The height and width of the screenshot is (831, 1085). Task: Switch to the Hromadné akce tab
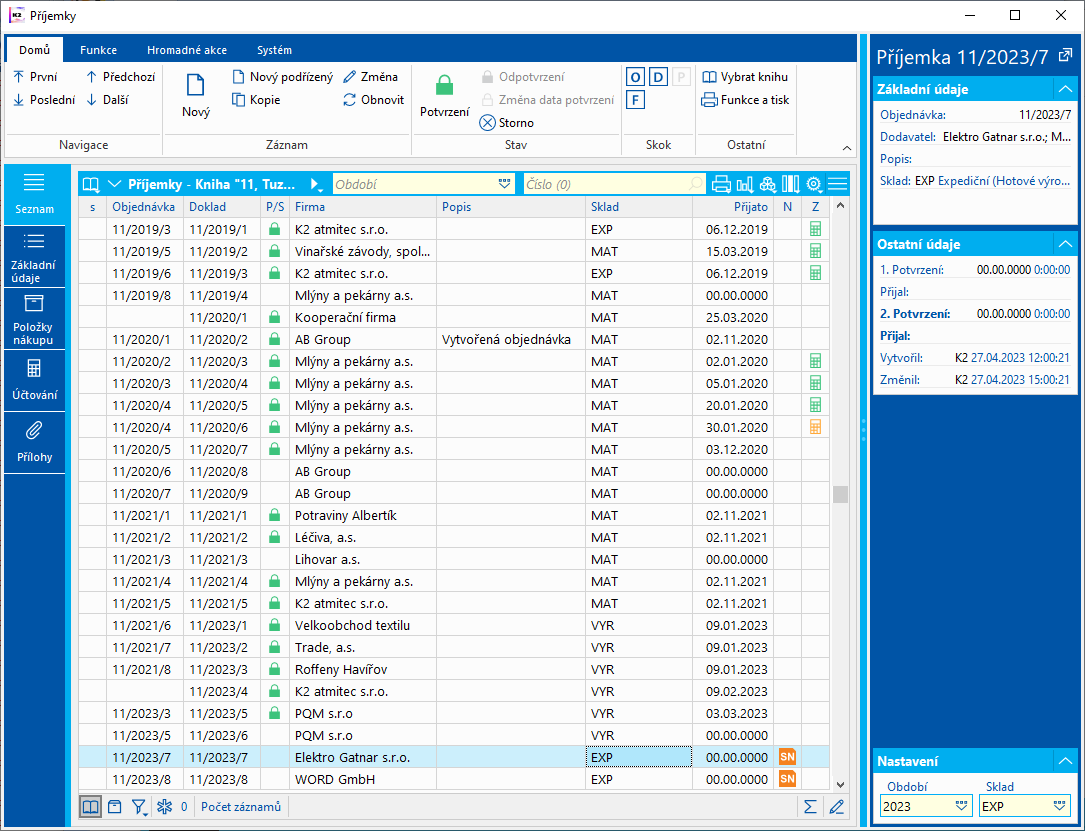pos(186,50)
